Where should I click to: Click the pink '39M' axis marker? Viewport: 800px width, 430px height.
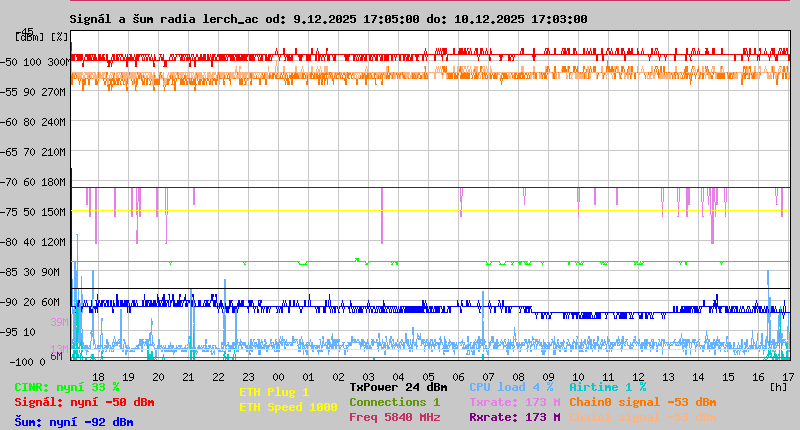59,322
